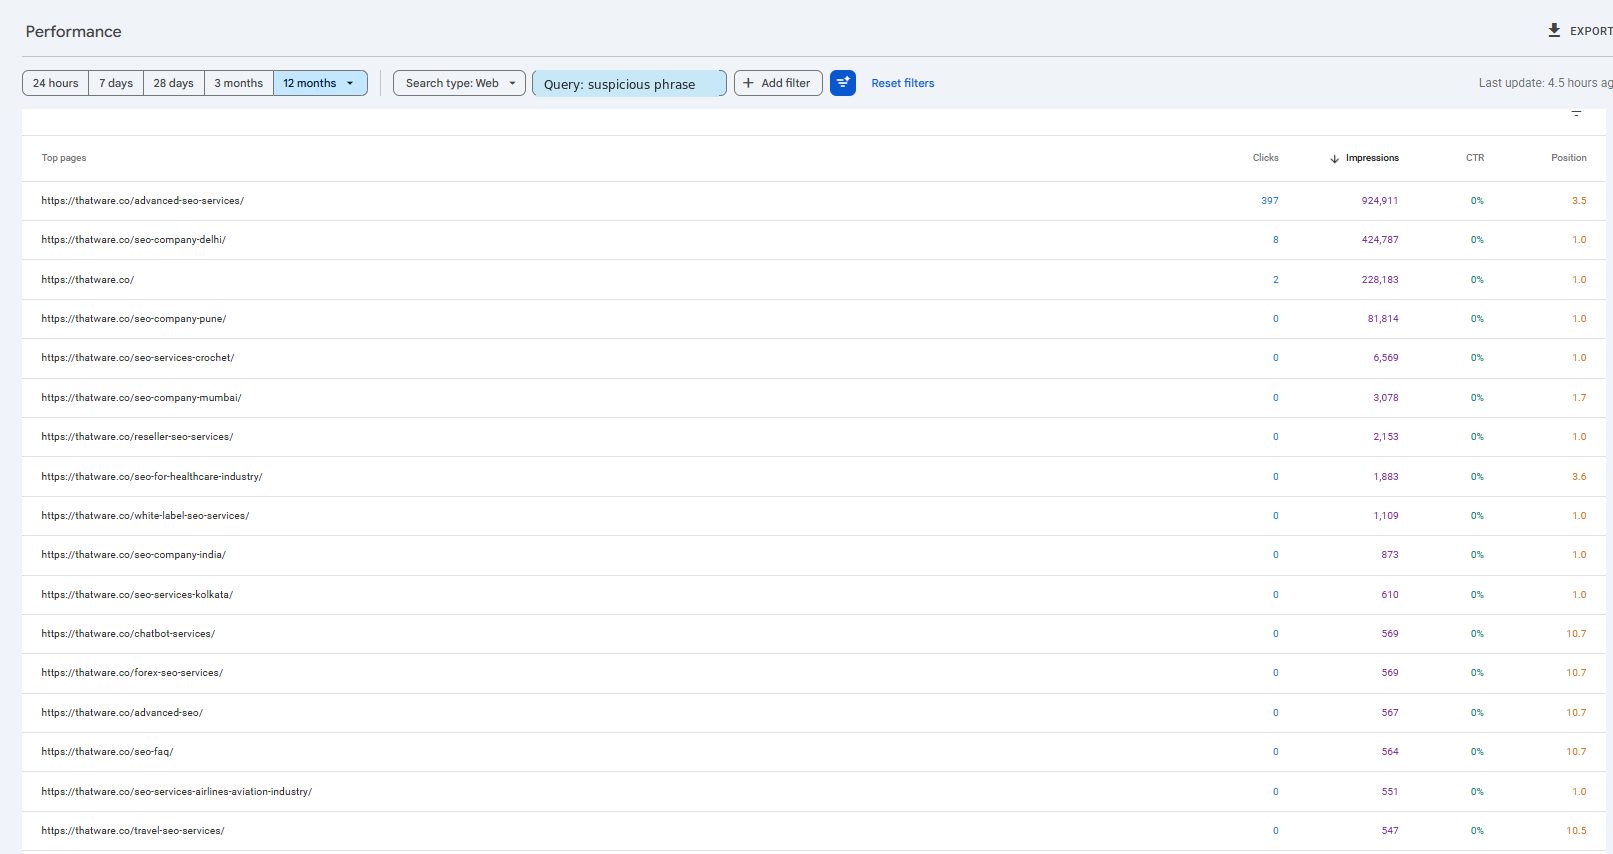This screenshot has width=1613, height=854.
Task: Sort the table by Clicks column
Action: (x=1265, y=158)
